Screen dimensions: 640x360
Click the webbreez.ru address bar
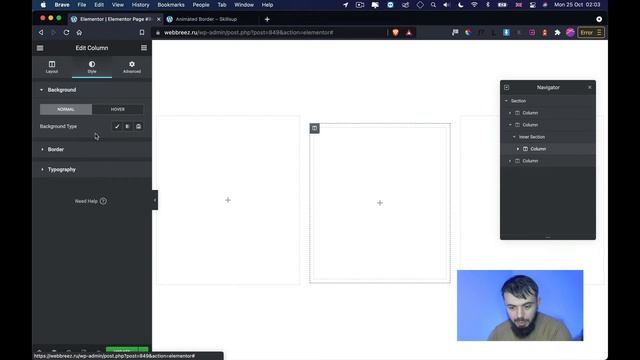tap(269, 32)
